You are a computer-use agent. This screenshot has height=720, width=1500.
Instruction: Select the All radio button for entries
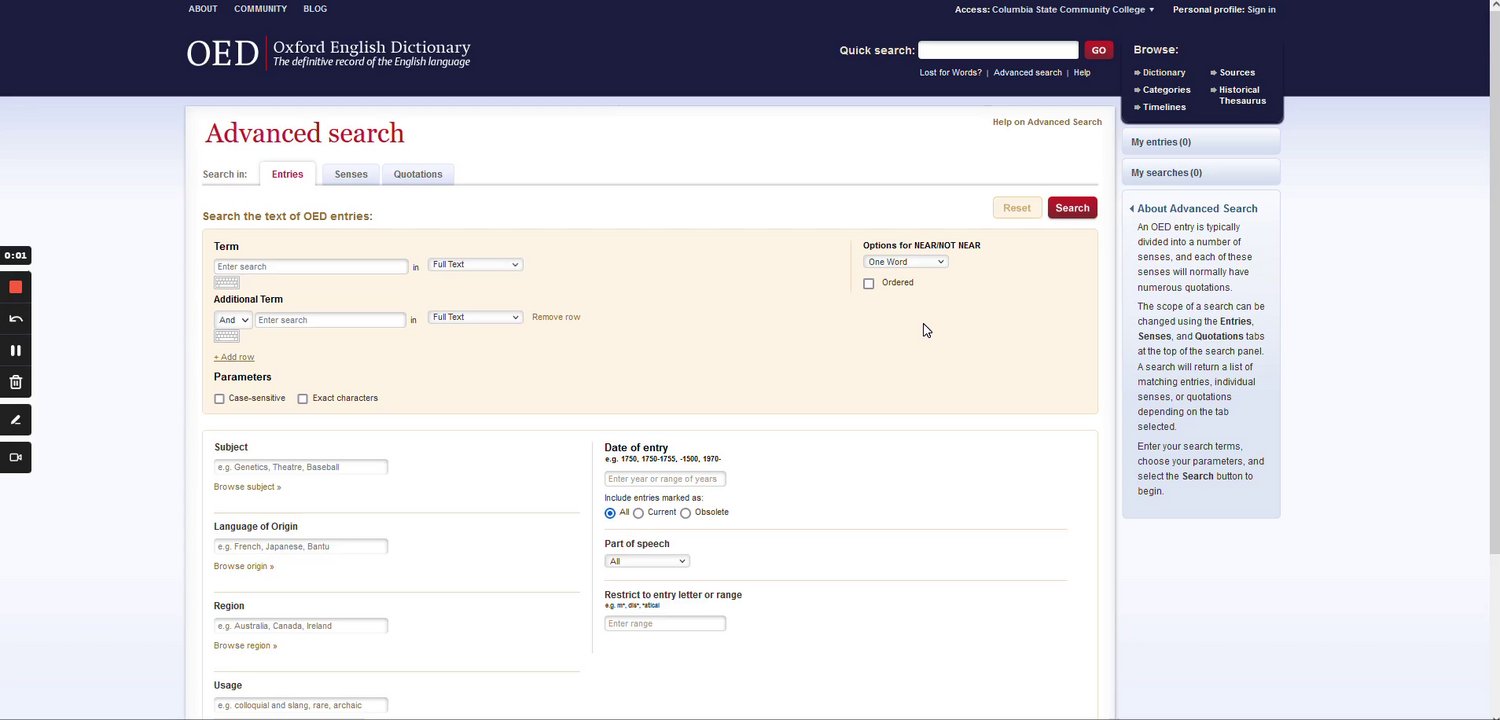[610, 513]
